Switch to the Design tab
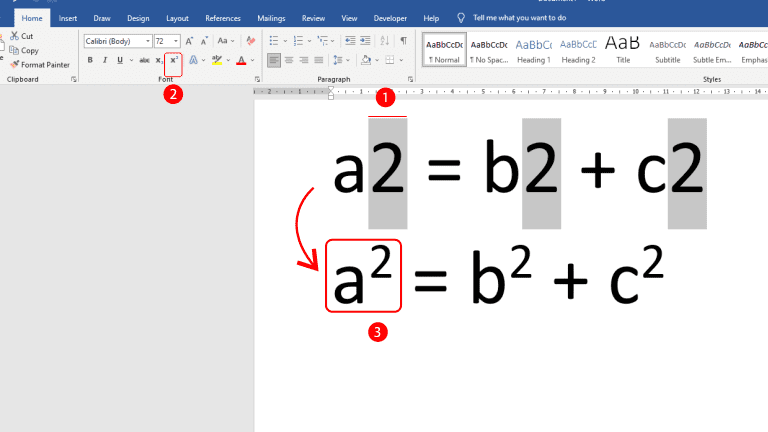The width and height of the screenshot is (768, 432). (138, 18)
